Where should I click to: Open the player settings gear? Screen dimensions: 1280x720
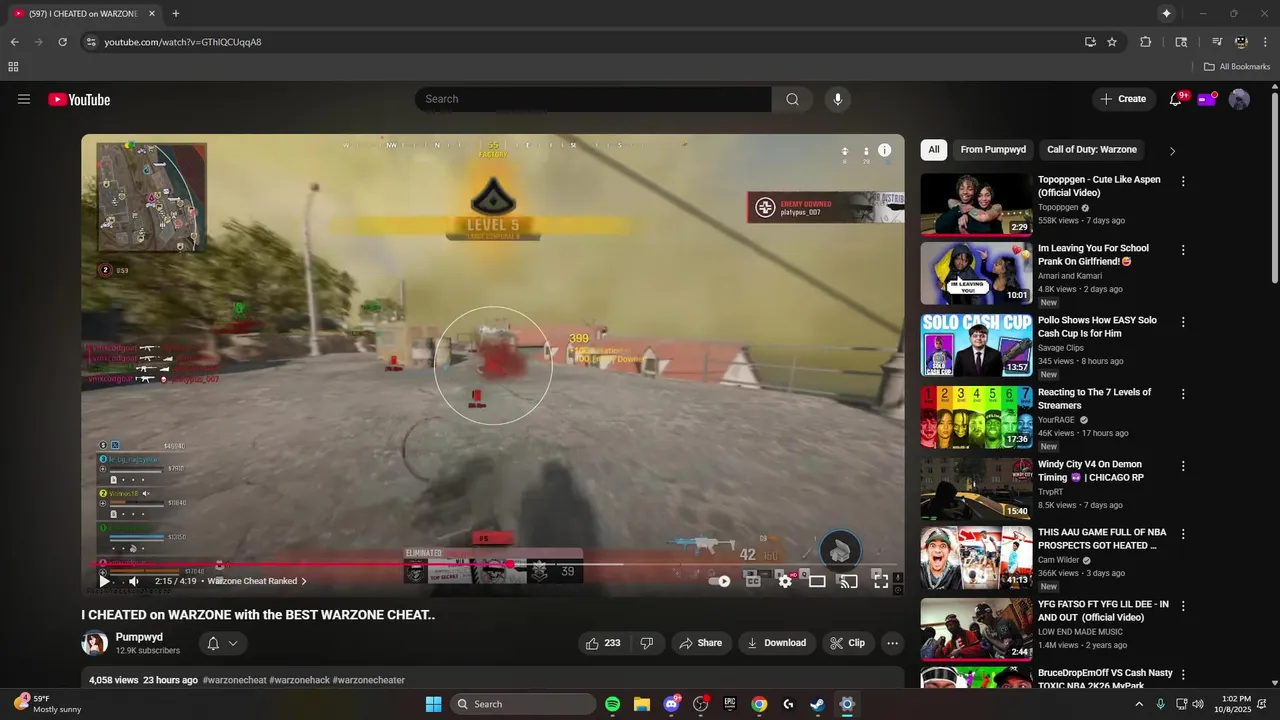[x=785, y=581]
